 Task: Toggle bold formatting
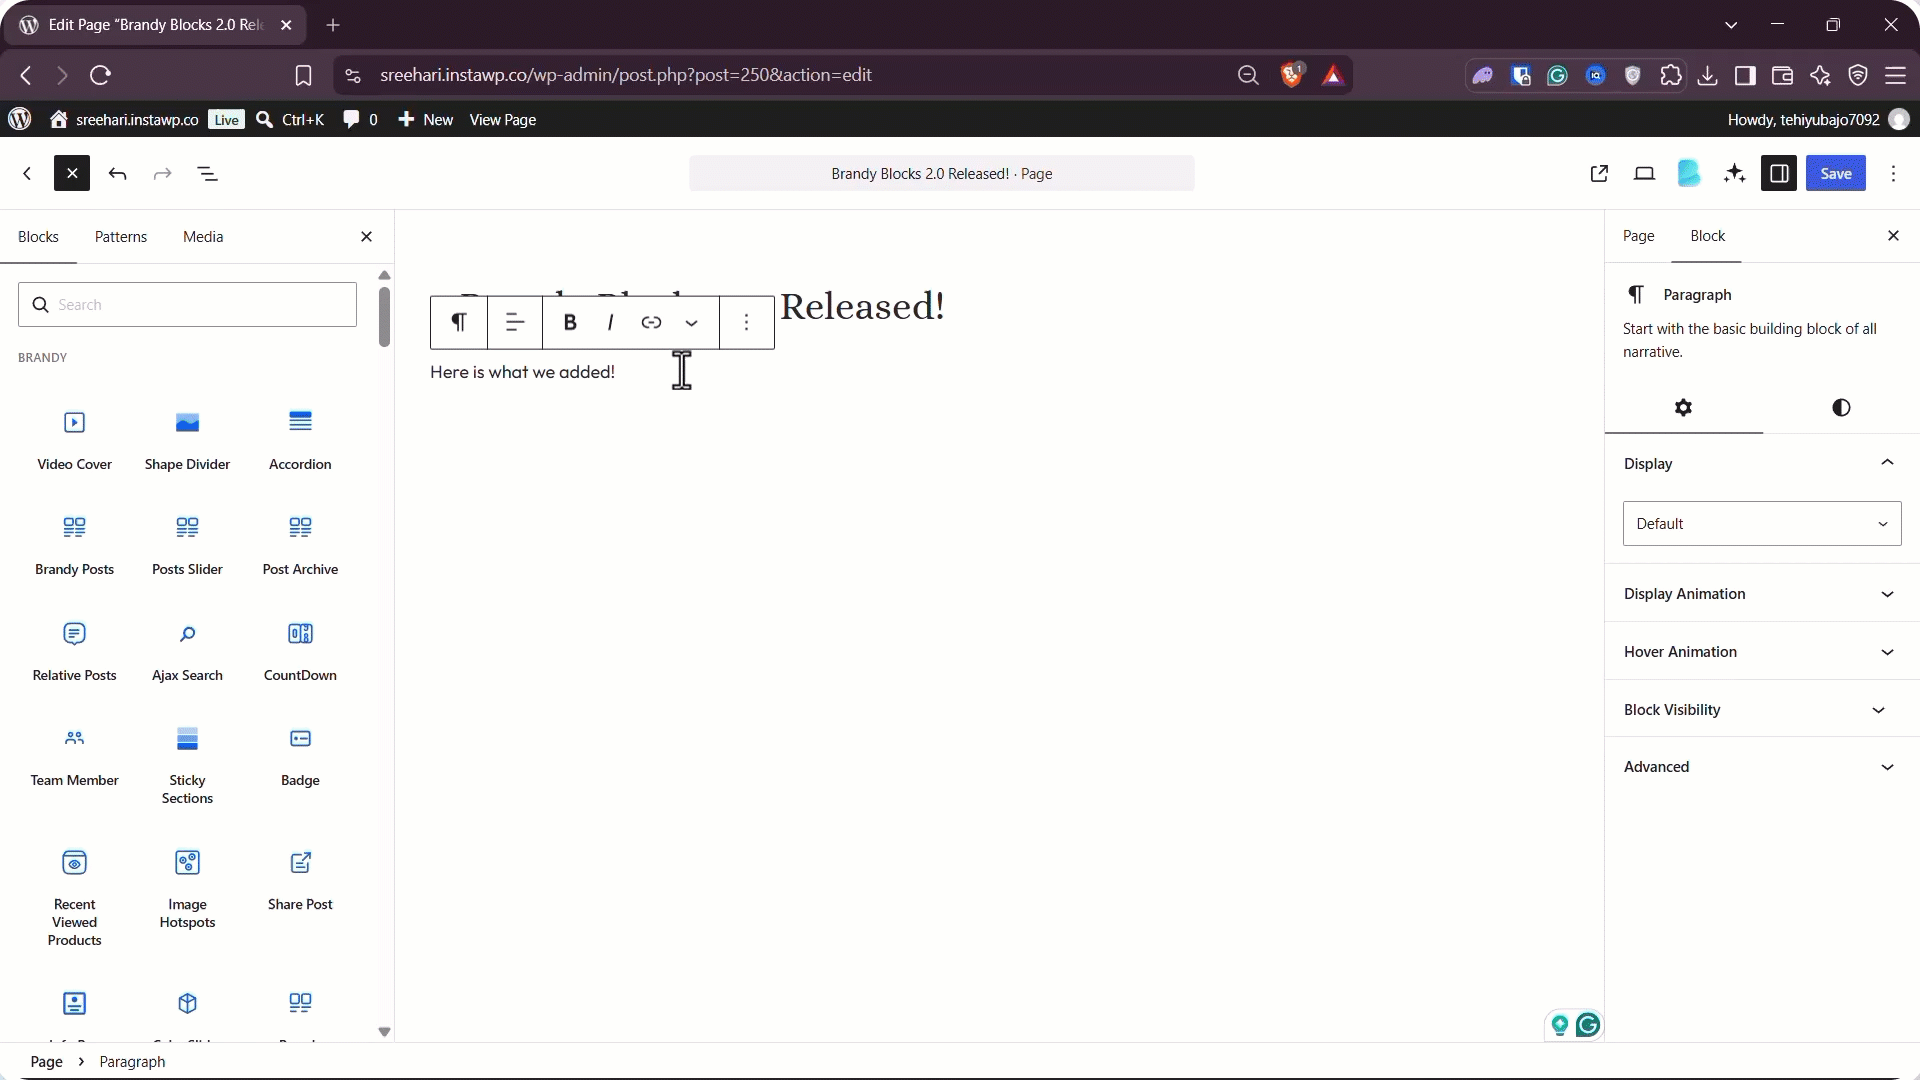pos(570,322)
